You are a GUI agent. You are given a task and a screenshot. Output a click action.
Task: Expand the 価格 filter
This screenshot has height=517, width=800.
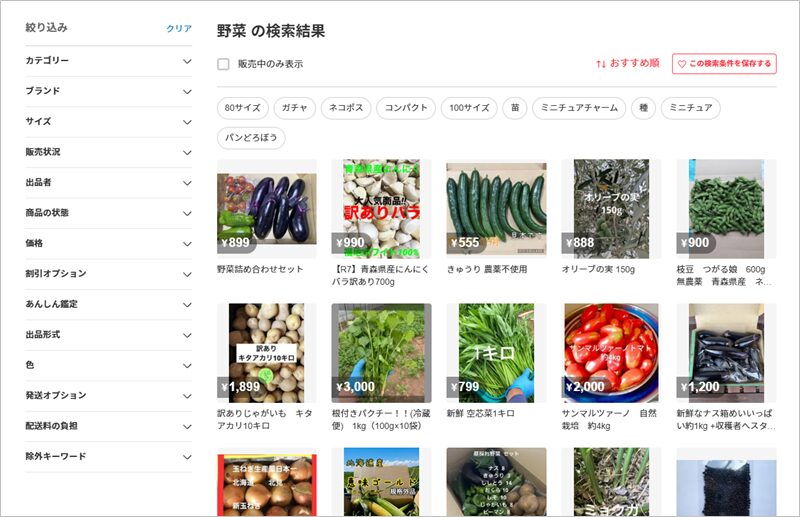[x=109, y=243]
